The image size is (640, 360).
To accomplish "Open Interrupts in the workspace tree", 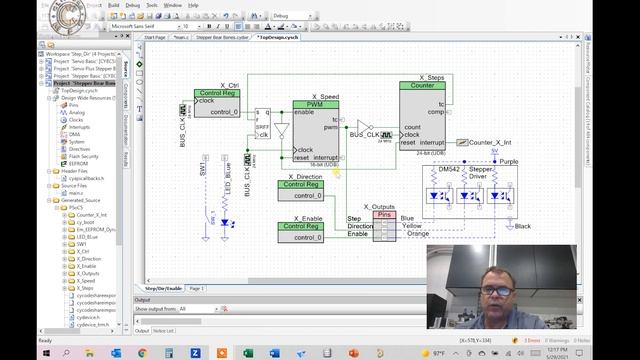I will 79,127.
